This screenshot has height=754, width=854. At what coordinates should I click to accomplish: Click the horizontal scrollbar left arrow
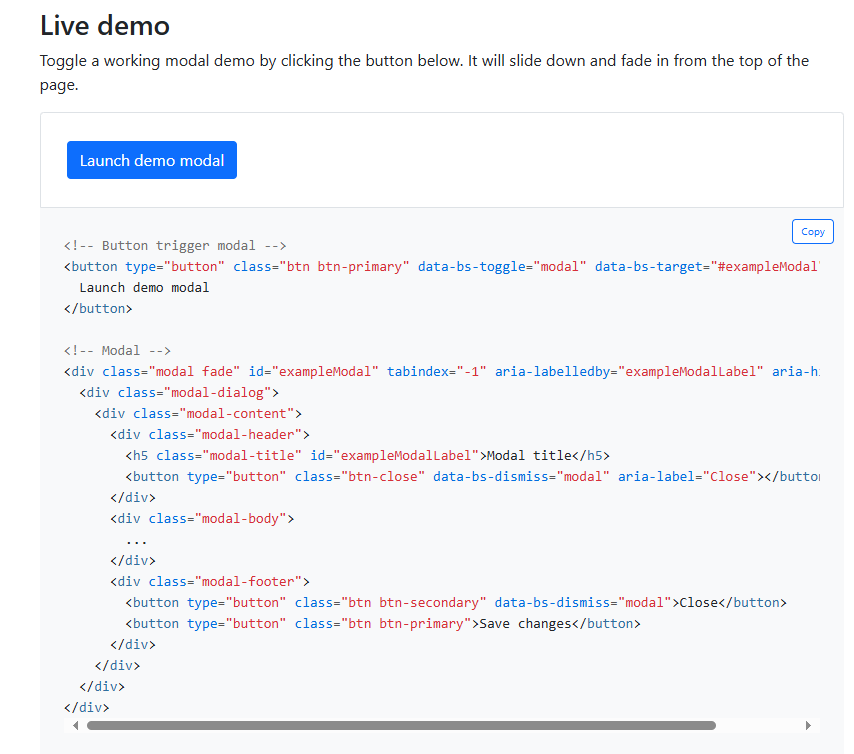point(75,725)
